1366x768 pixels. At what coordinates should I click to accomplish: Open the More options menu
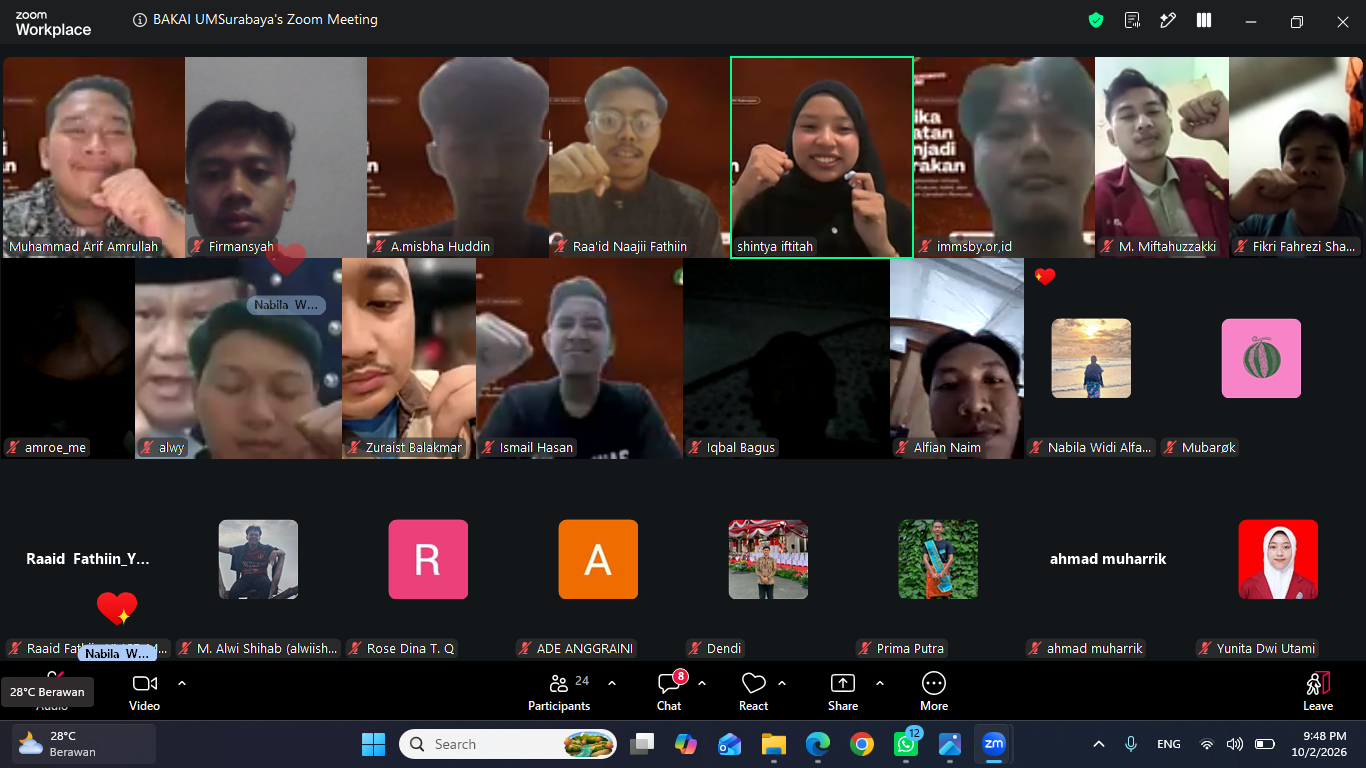(x=934, y=691)
